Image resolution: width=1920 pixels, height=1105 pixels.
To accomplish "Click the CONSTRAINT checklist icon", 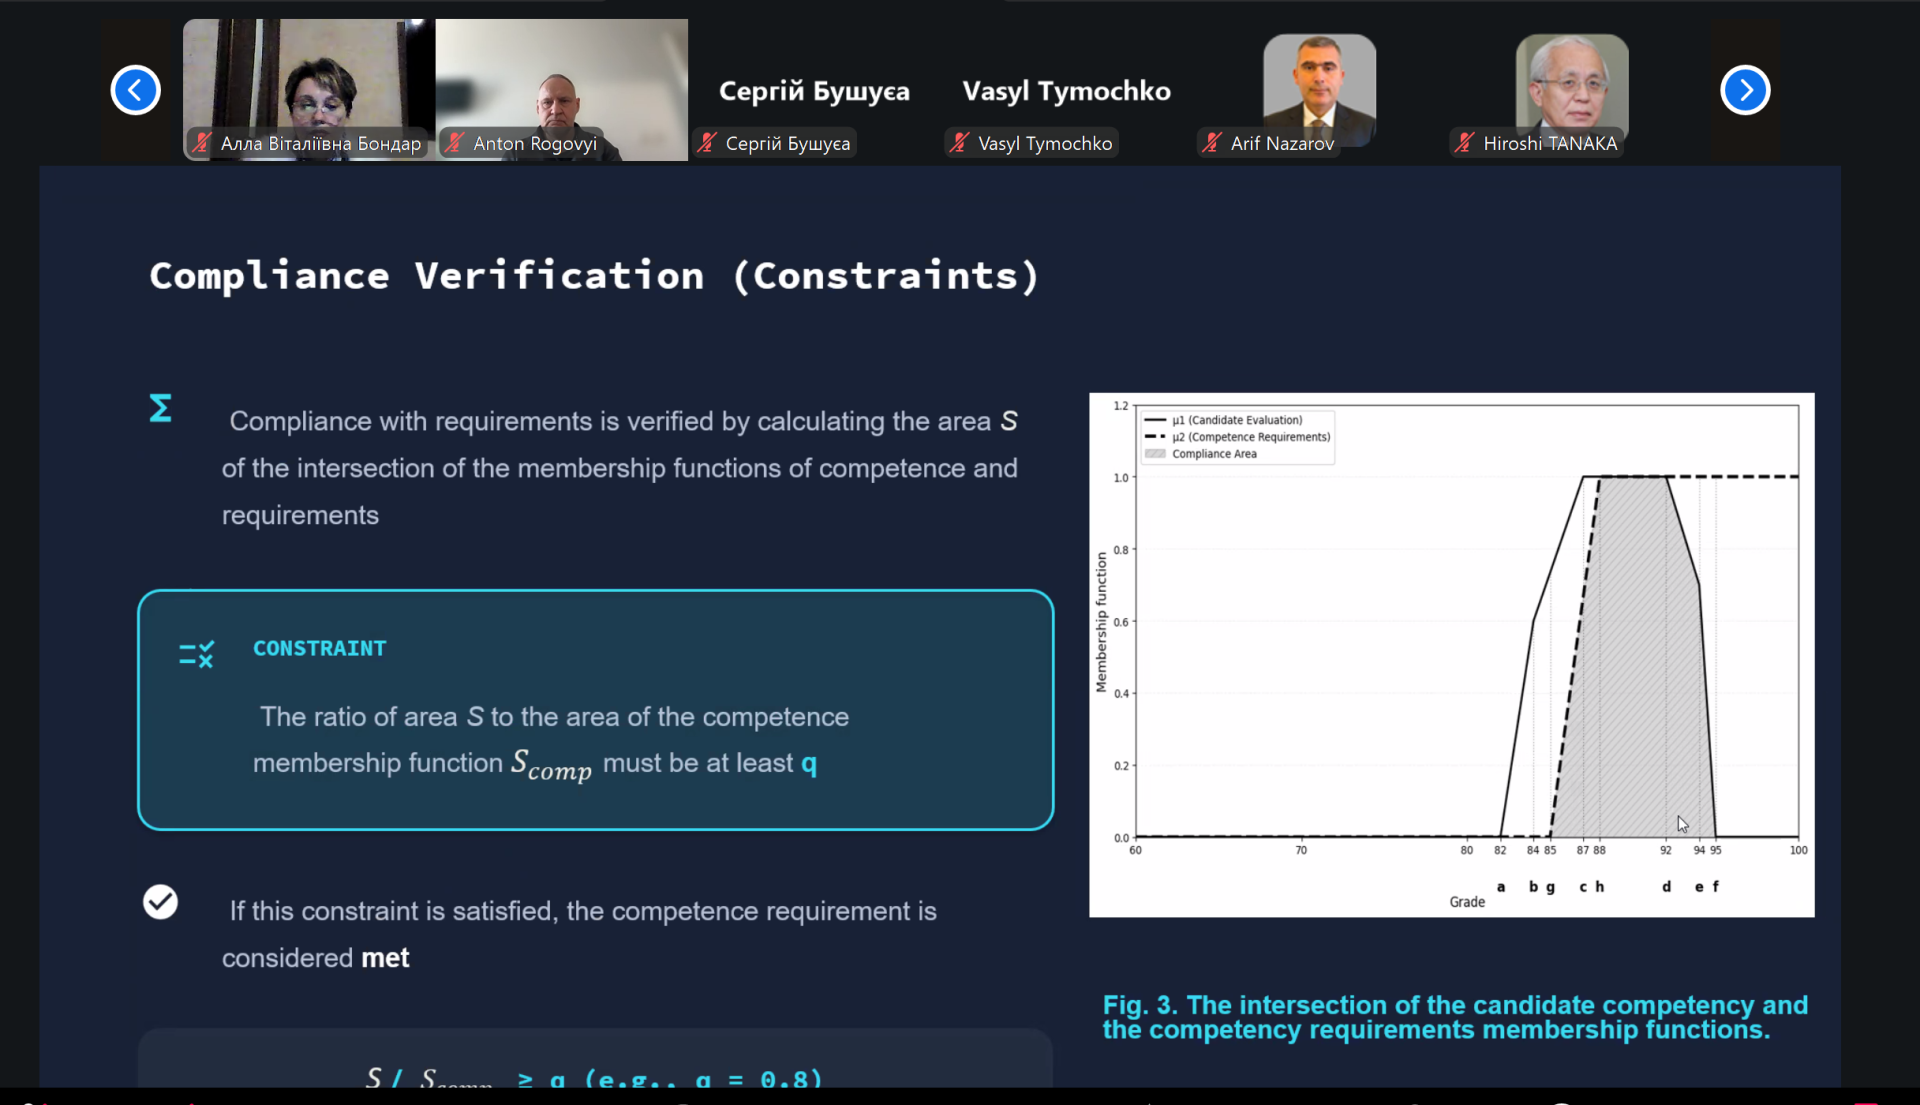I will tap(196, 654).
